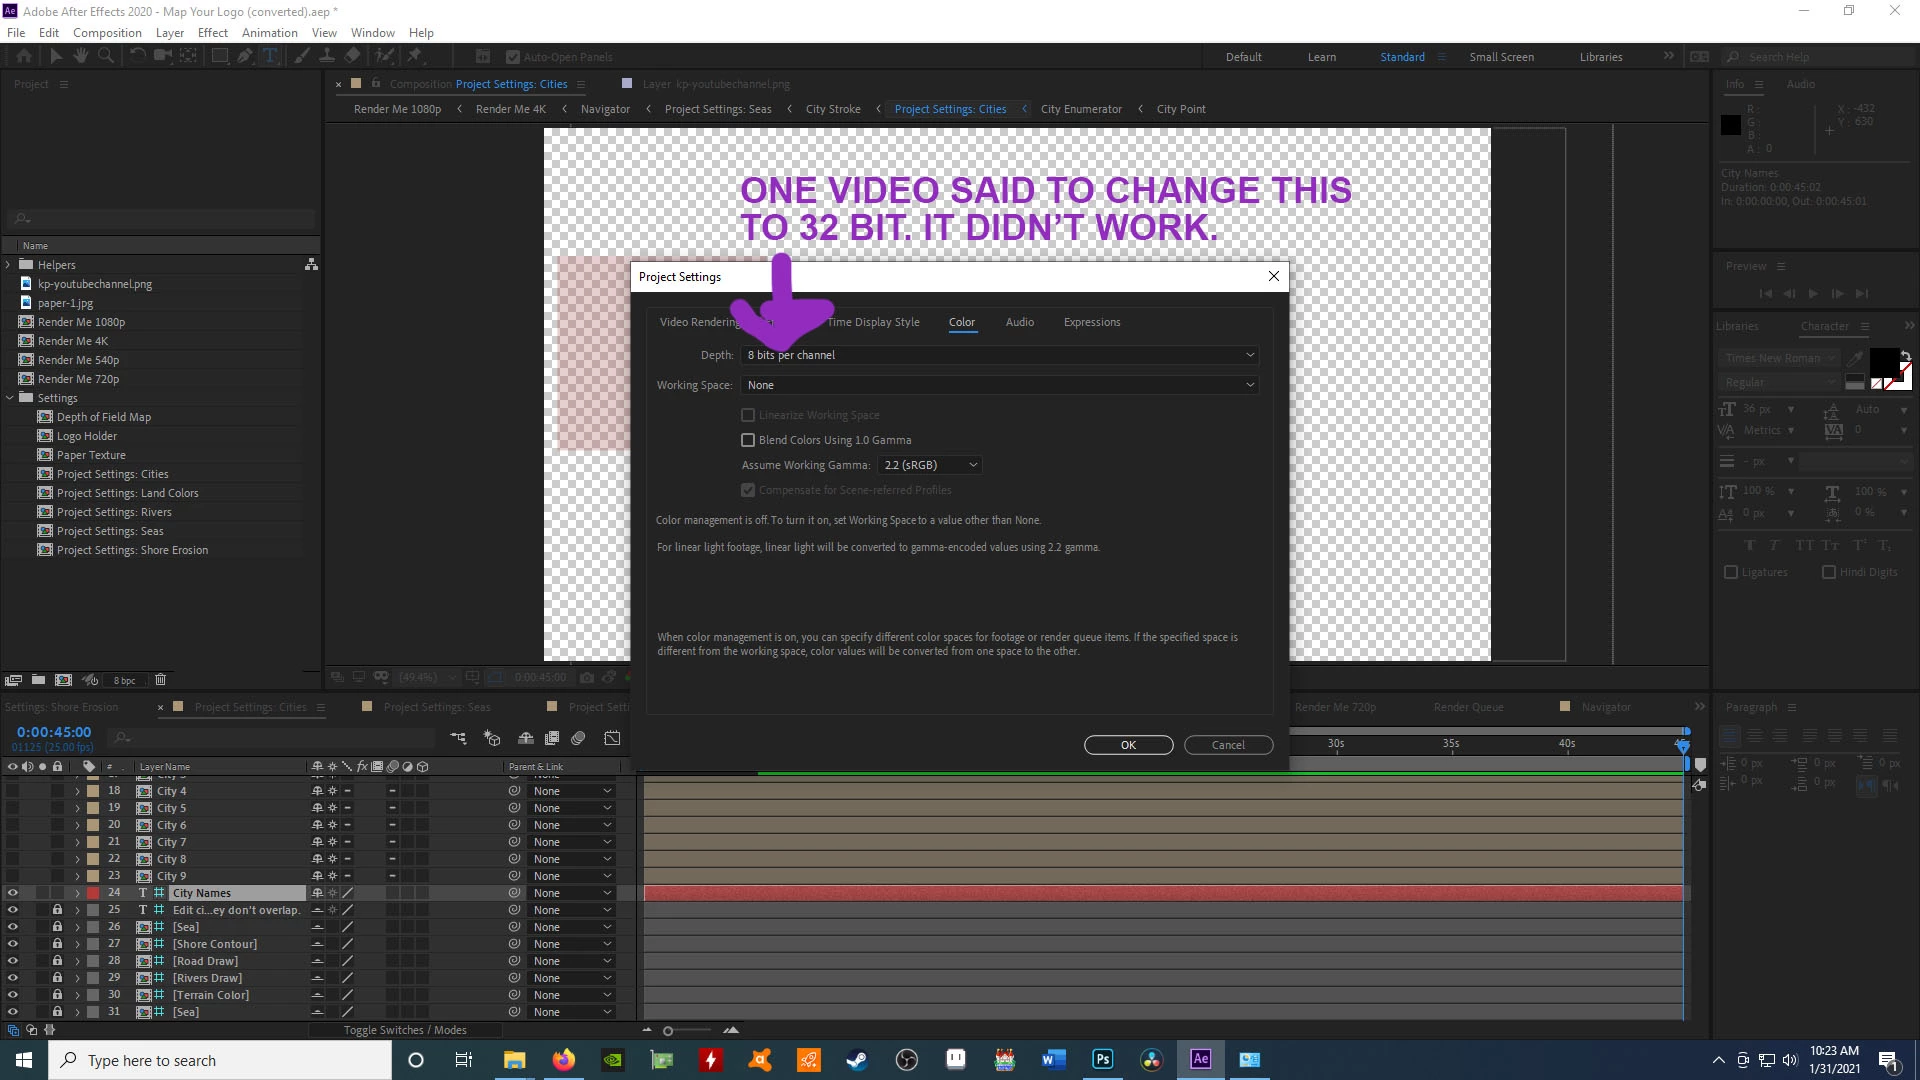The image size is (1920, 1080).
Task: Toggle Auto-Open Panels checkbox
Action: pos(513,57)
